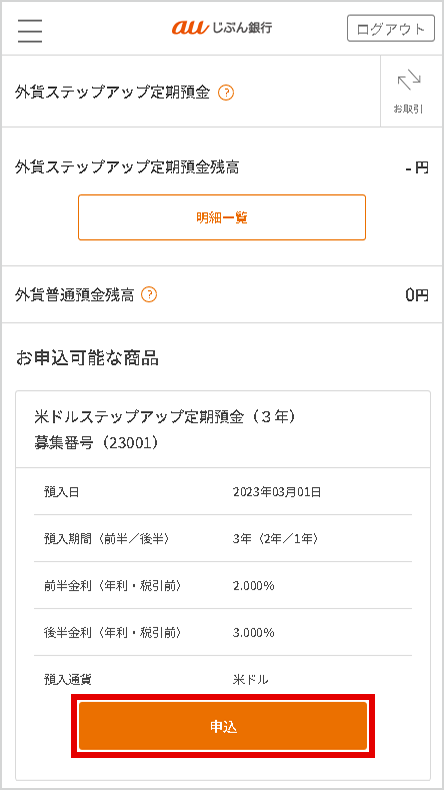Click the 後半金利 3.000% row
444x790 pixels.
tap(223, 632)
